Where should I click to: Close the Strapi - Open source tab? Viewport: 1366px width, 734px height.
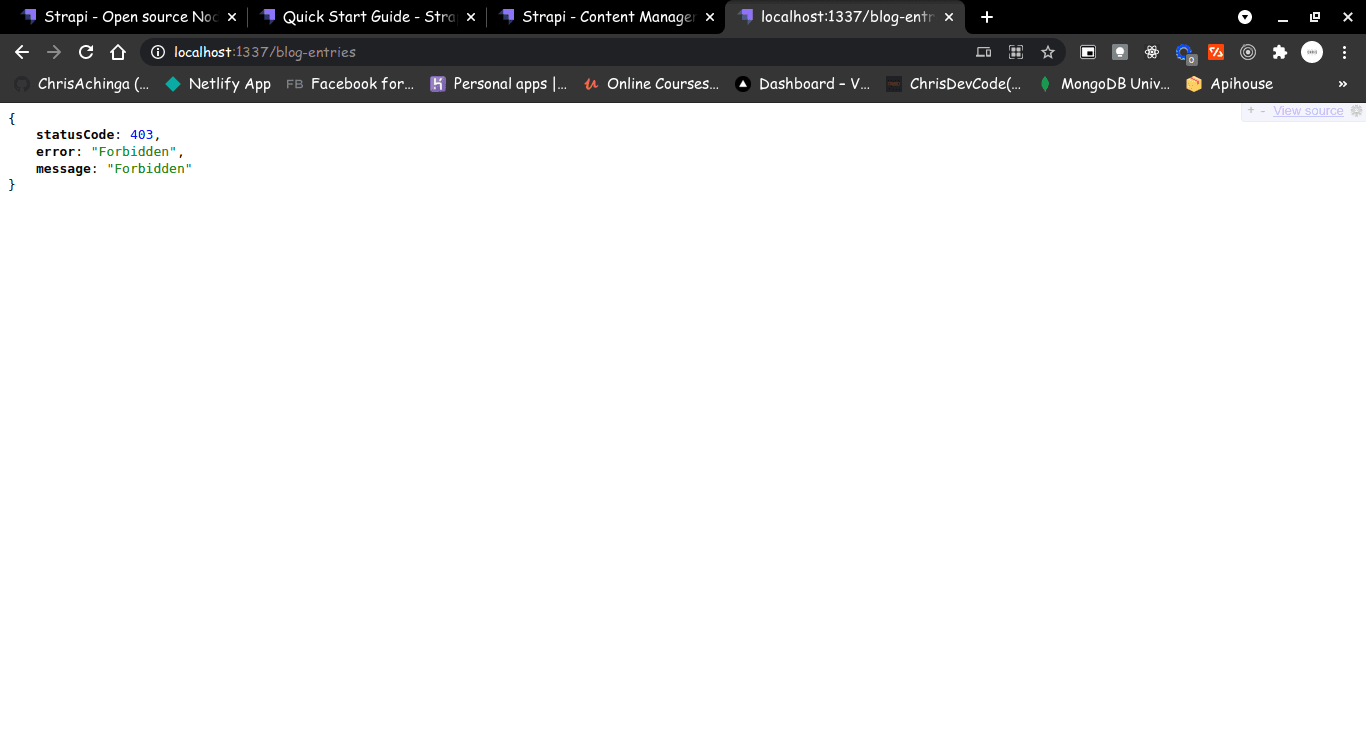[x=232, y=17]
